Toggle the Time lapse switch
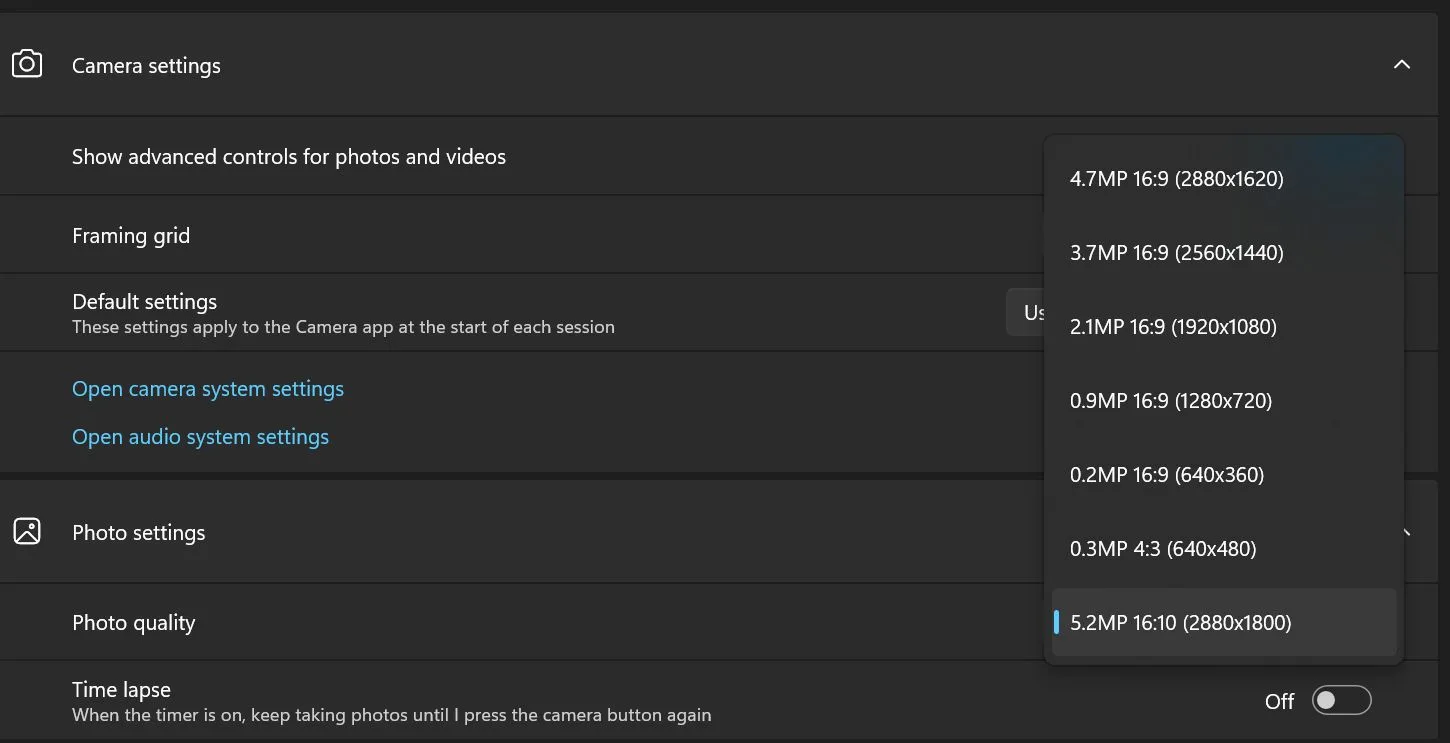Viewport: 1450px width, 743px height. 1341,701
